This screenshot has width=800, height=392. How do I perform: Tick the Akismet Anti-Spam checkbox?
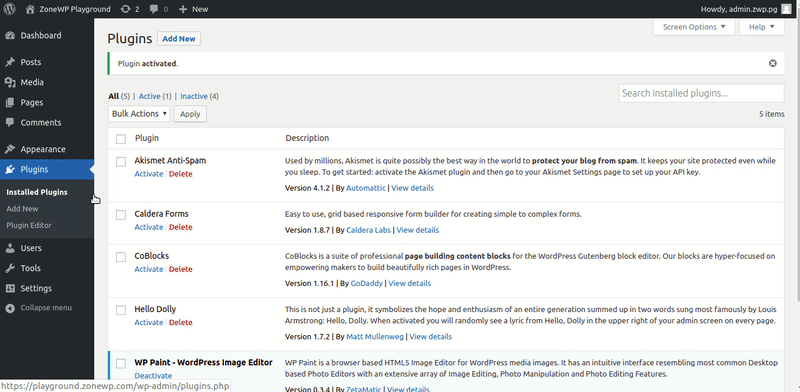point(121,162)
